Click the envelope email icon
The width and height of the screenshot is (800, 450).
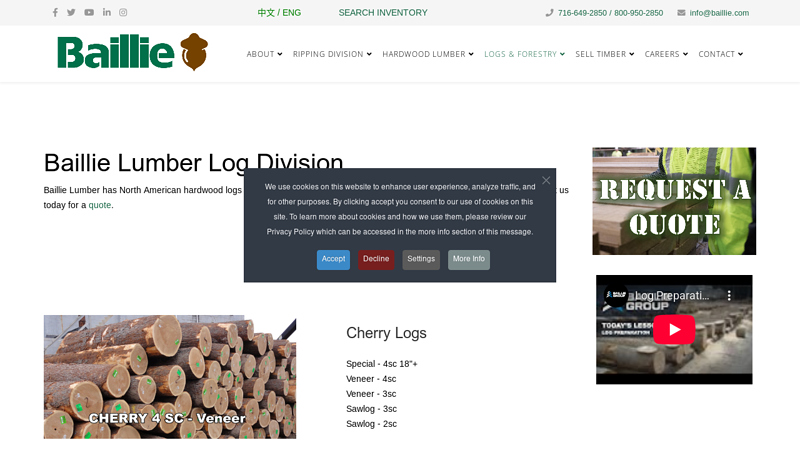(x=681, y=13)
